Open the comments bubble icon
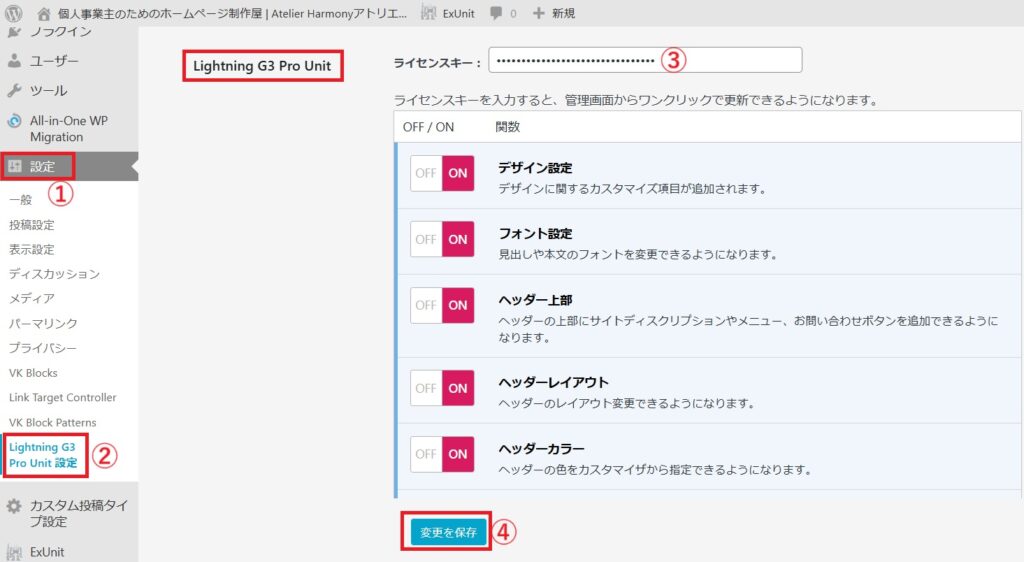 [496, 13]
